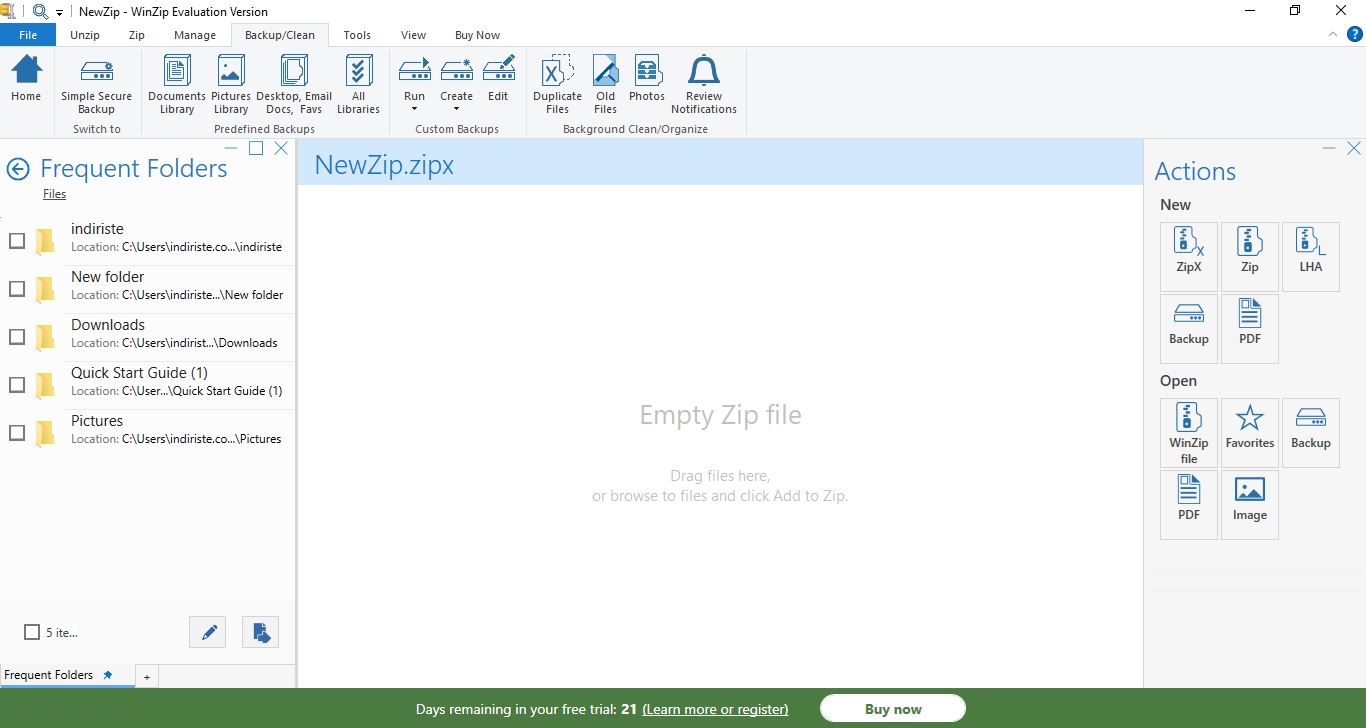Choose Desktop, Email Docs, Favs backup
The image size is (1366, 728).
(x=294, y=86)
